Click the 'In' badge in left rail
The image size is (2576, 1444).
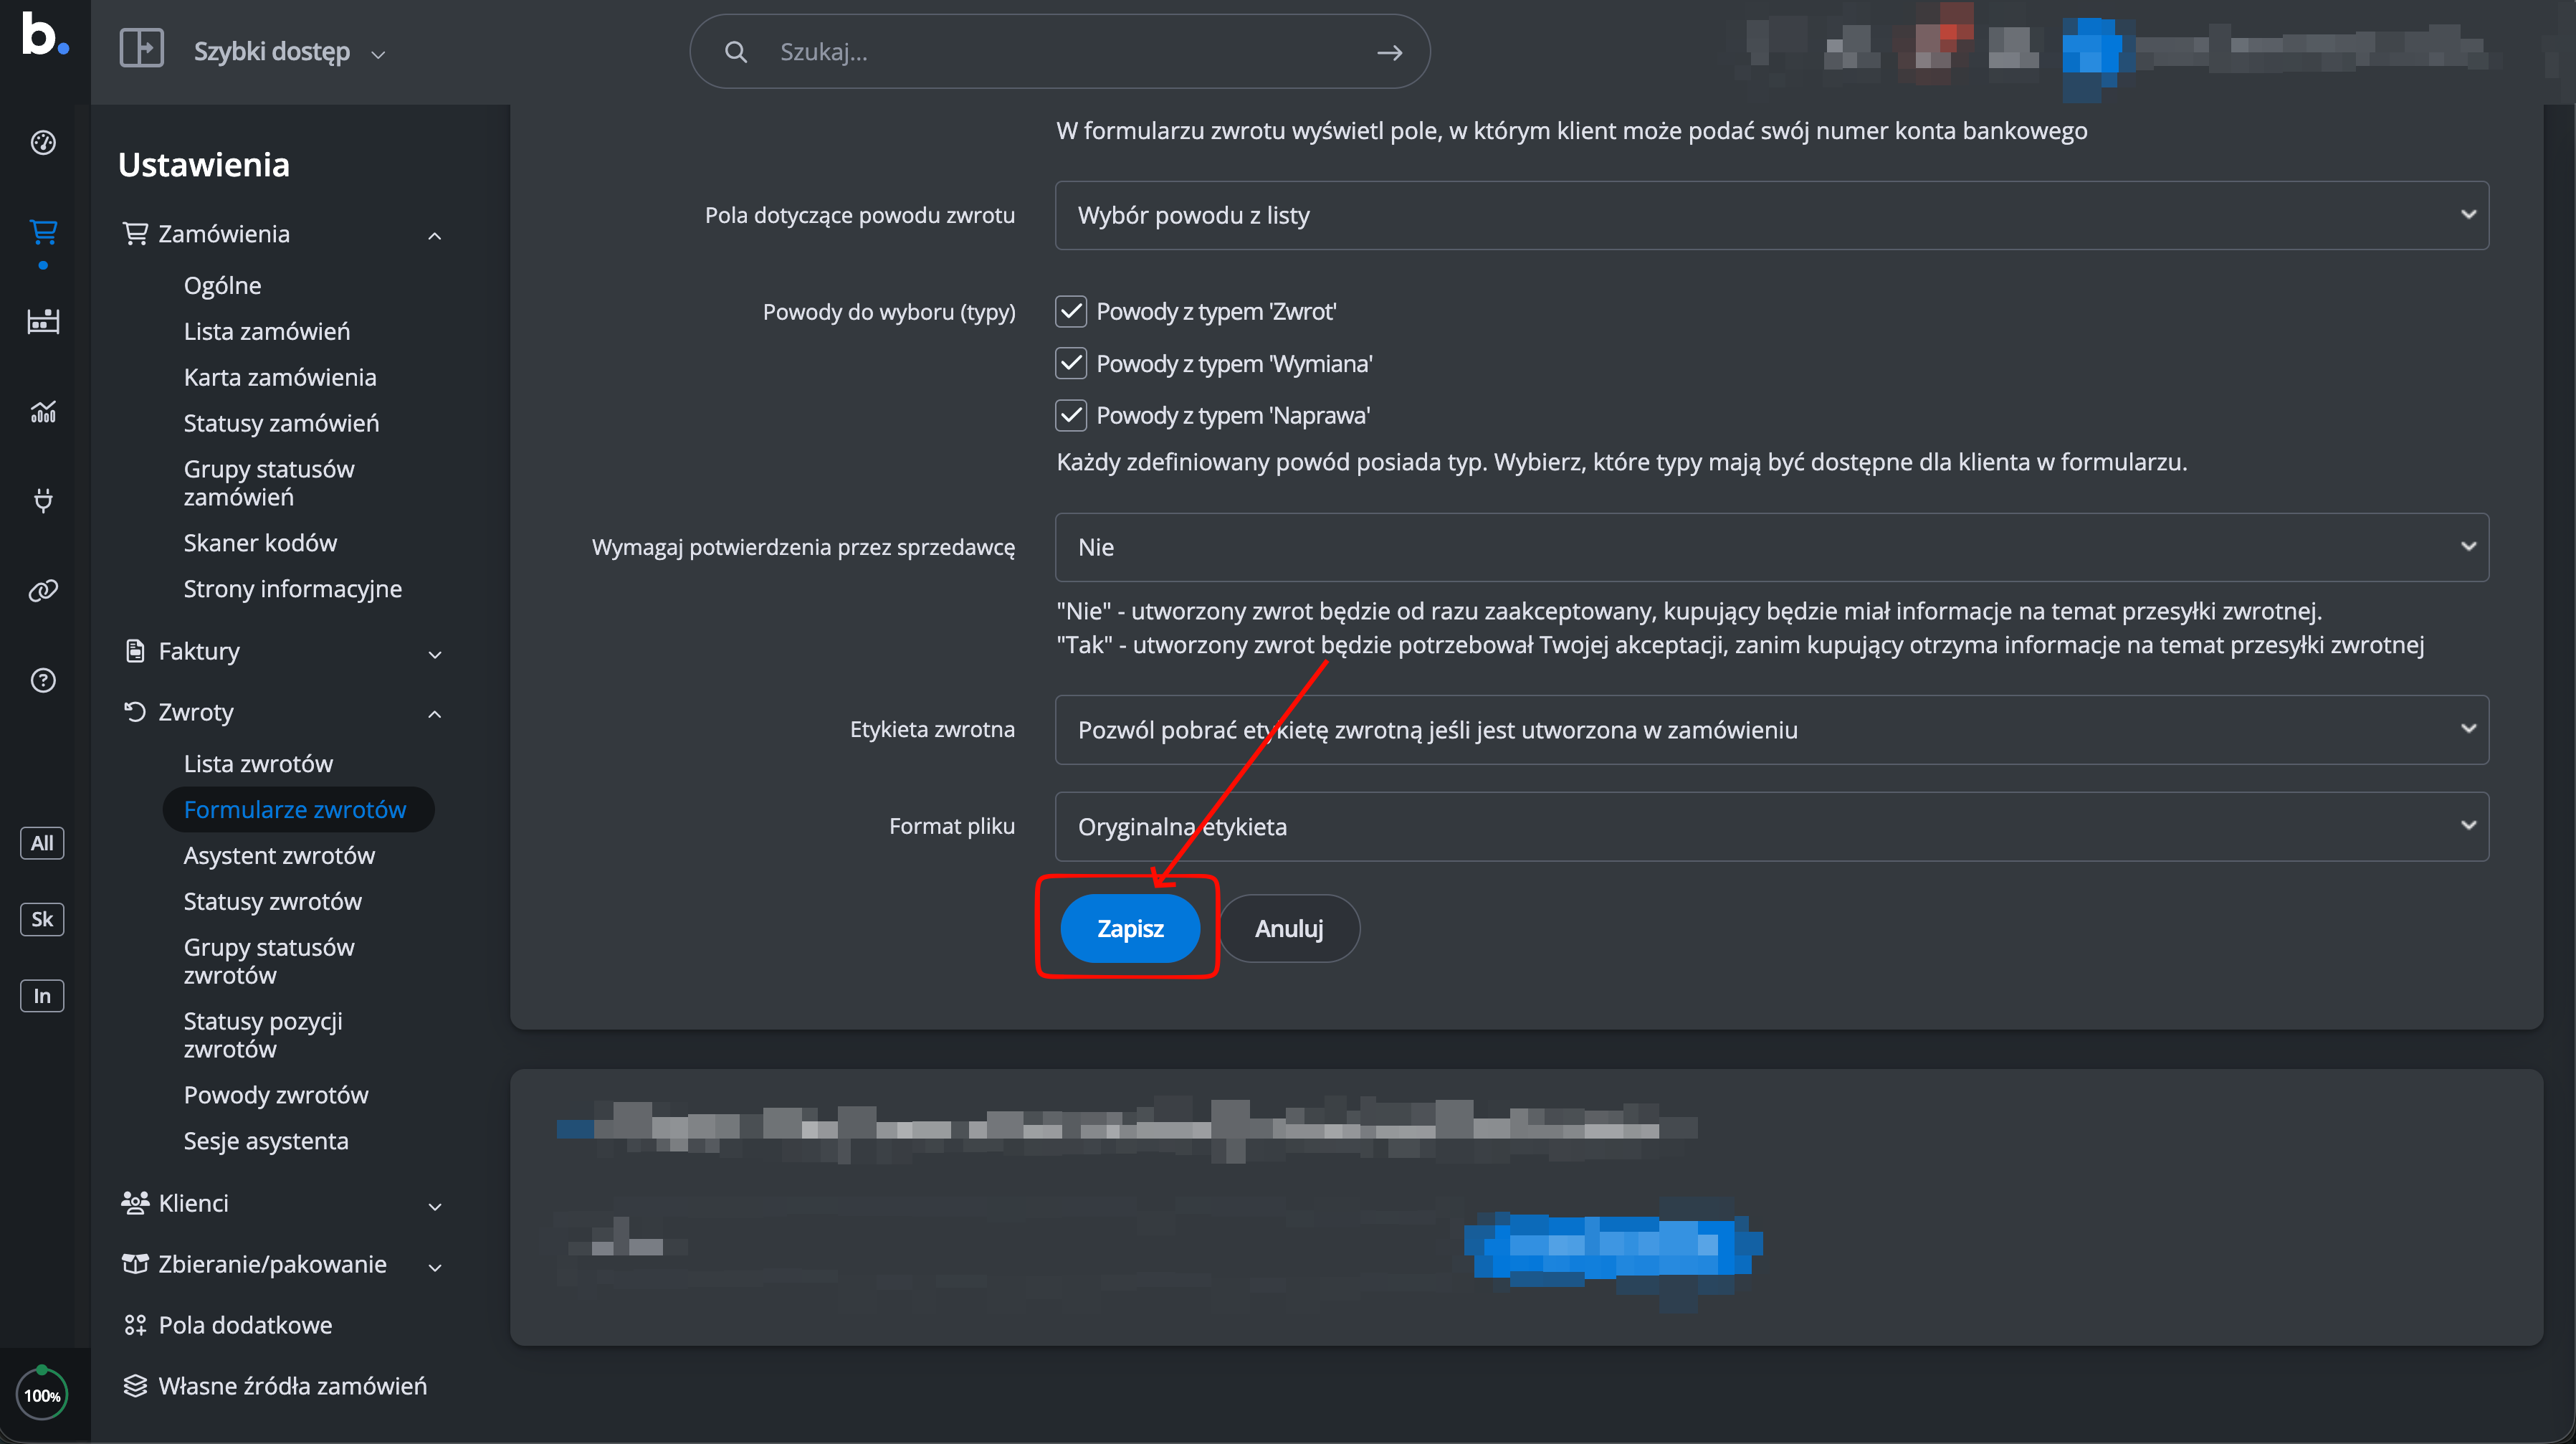[x=42, y=996]
